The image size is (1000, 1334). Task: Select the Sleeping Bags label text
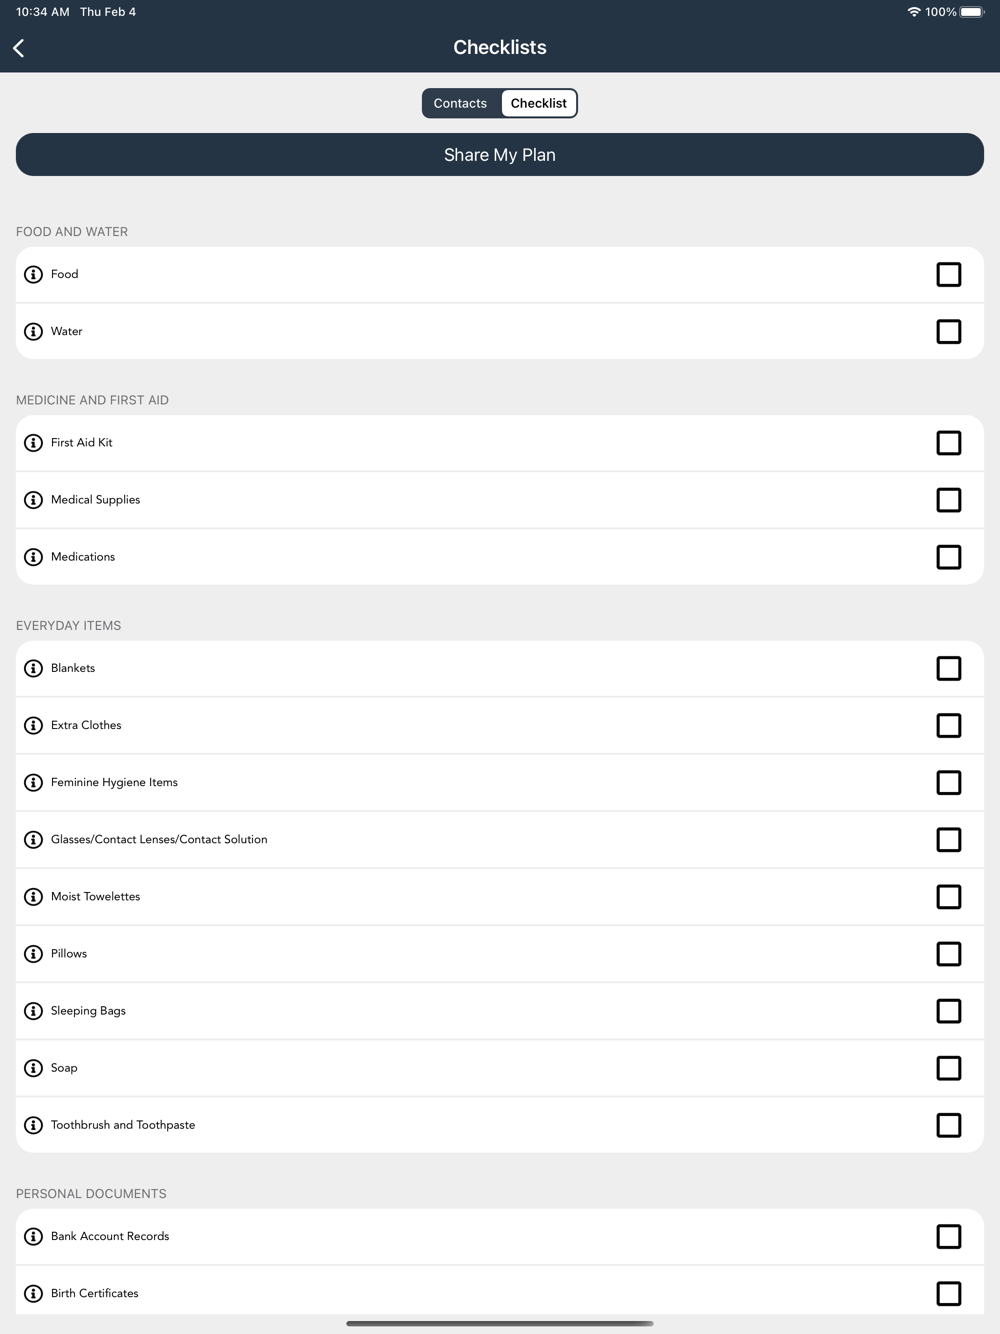click(89, 1011)
